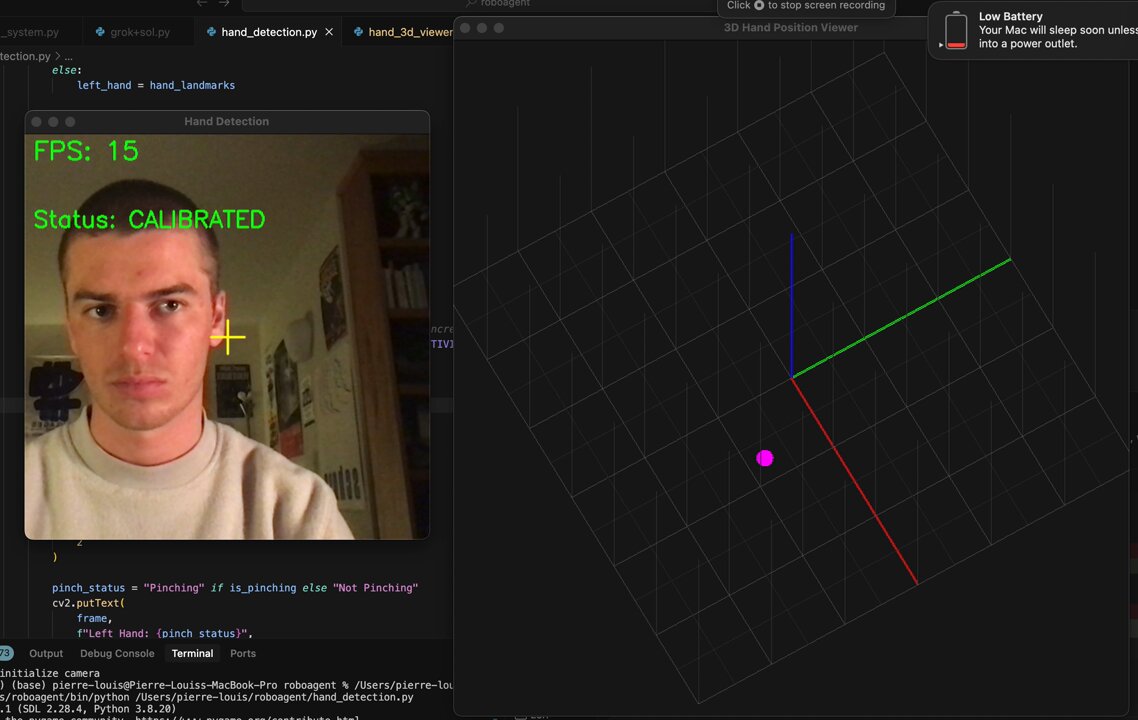1138x720 pixels.
Task: Click the 'initialize camera' terminal line
Action: pos(50,673)
